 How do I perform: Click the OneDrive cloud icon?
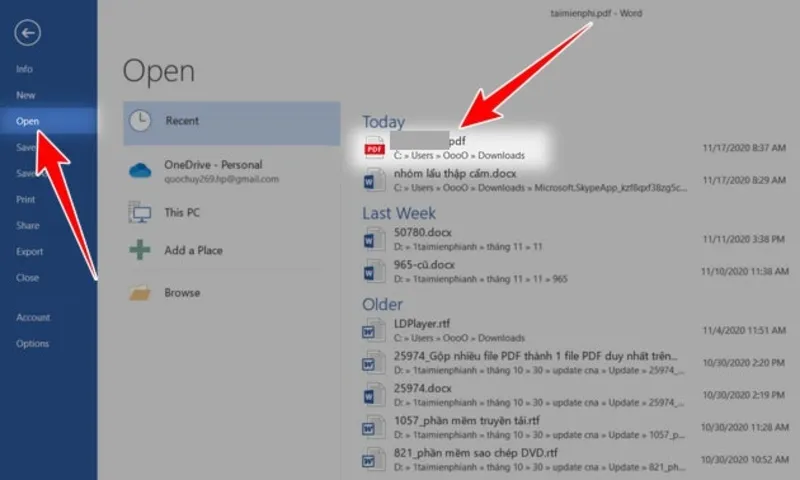(140, 170)
